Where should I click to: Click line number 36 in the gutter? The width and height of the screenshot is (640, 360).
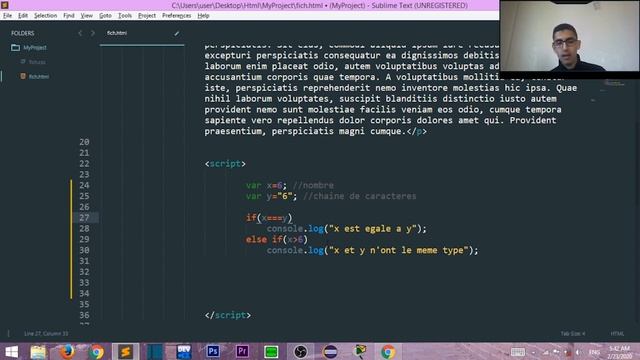[84, 315]
